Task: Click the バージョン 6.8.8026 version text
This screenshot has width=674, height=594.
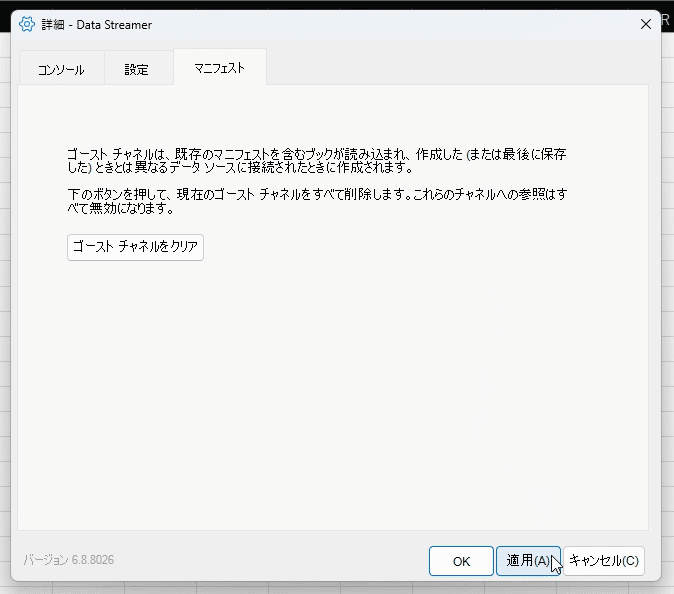Action: click(x=69, y=560)
